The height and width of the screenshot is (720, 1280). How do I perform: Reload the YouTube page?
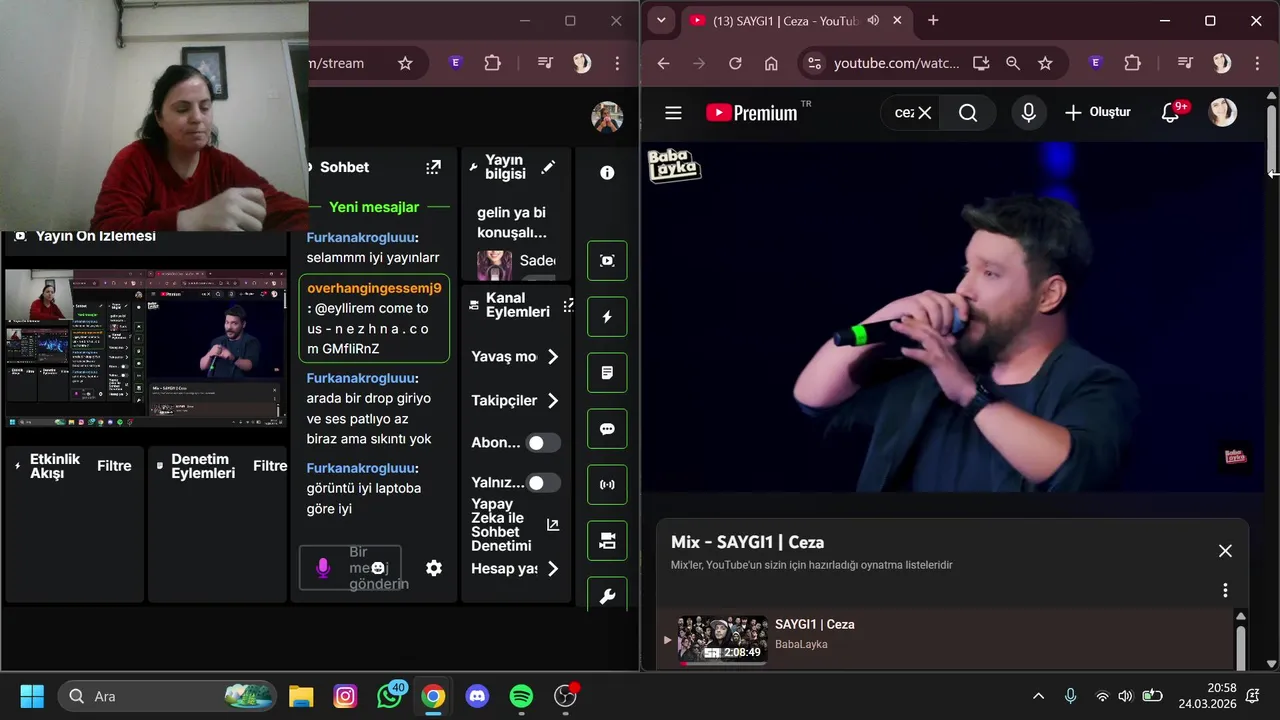click(735, 63)
